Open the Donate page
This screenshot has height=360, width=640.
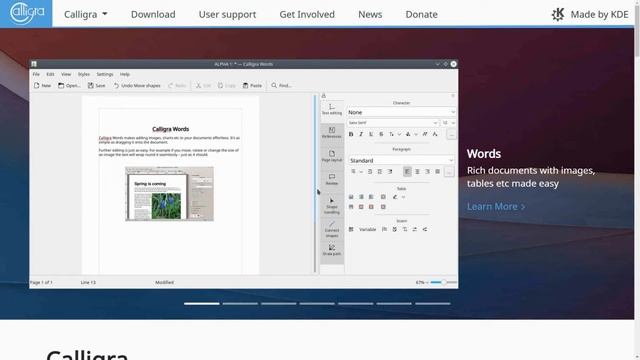pos(421,14)
